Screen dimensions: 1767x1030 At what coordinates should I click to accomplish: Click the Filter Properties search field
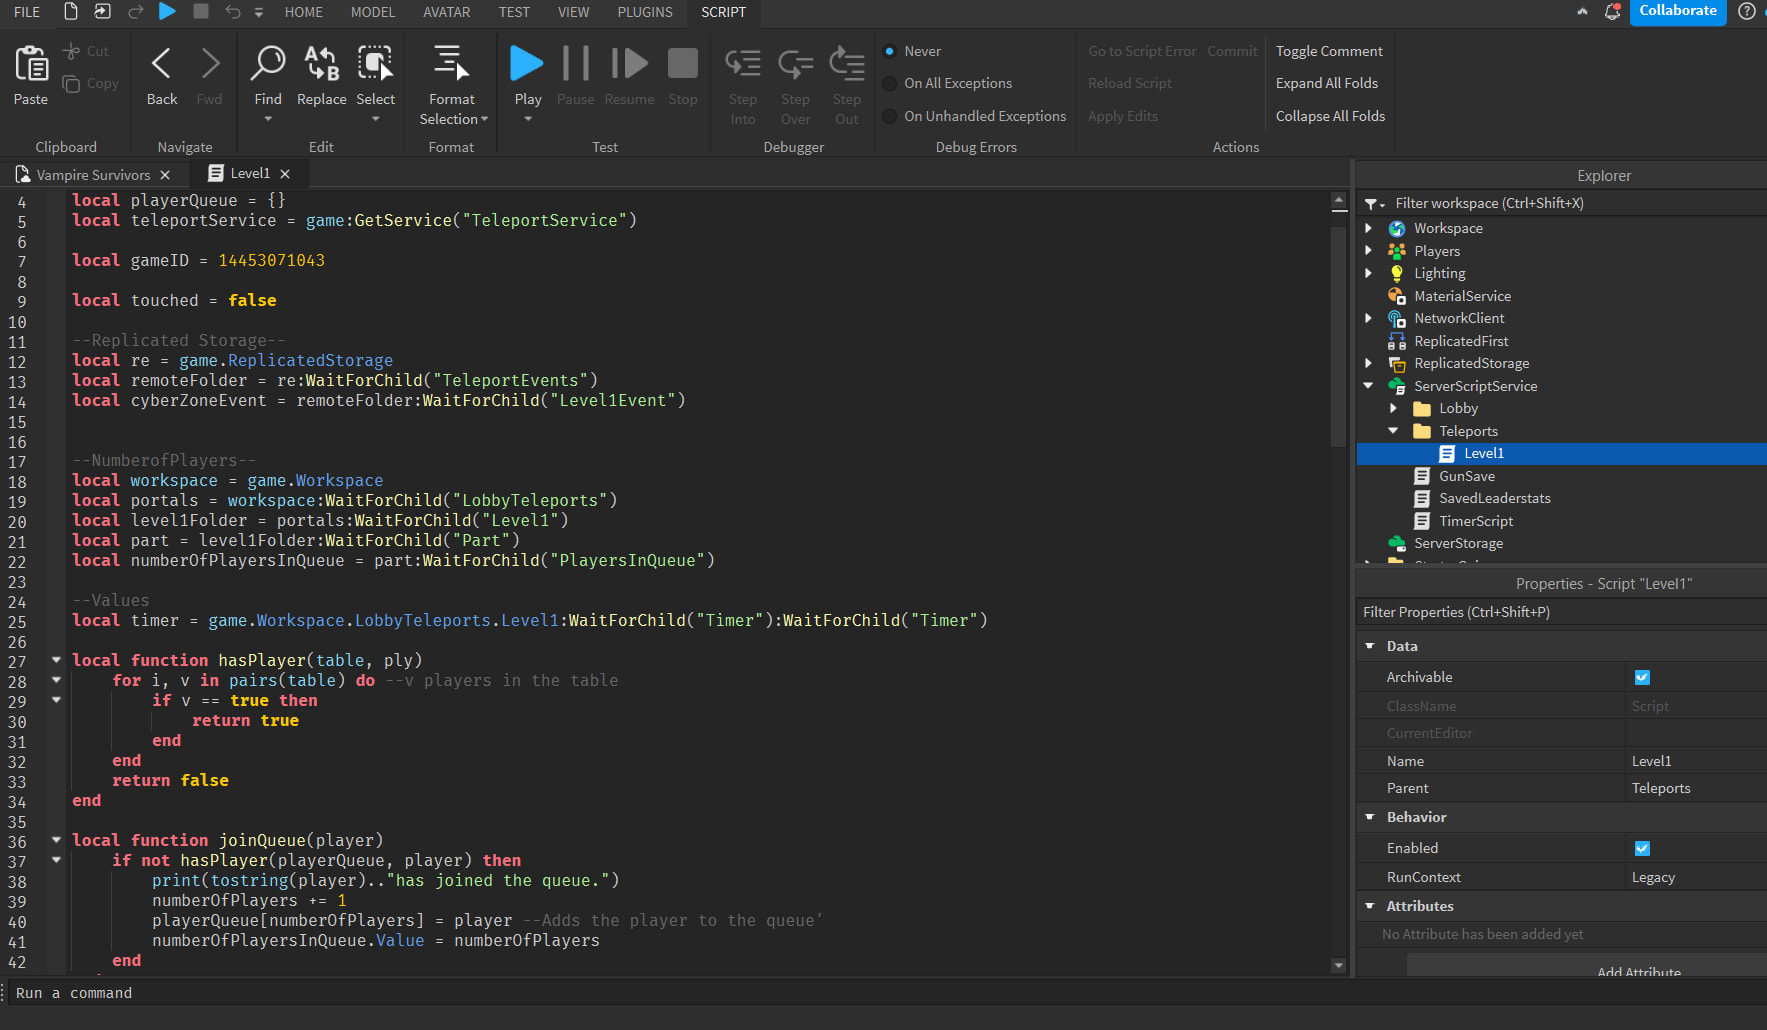[x=1561, y=612]
